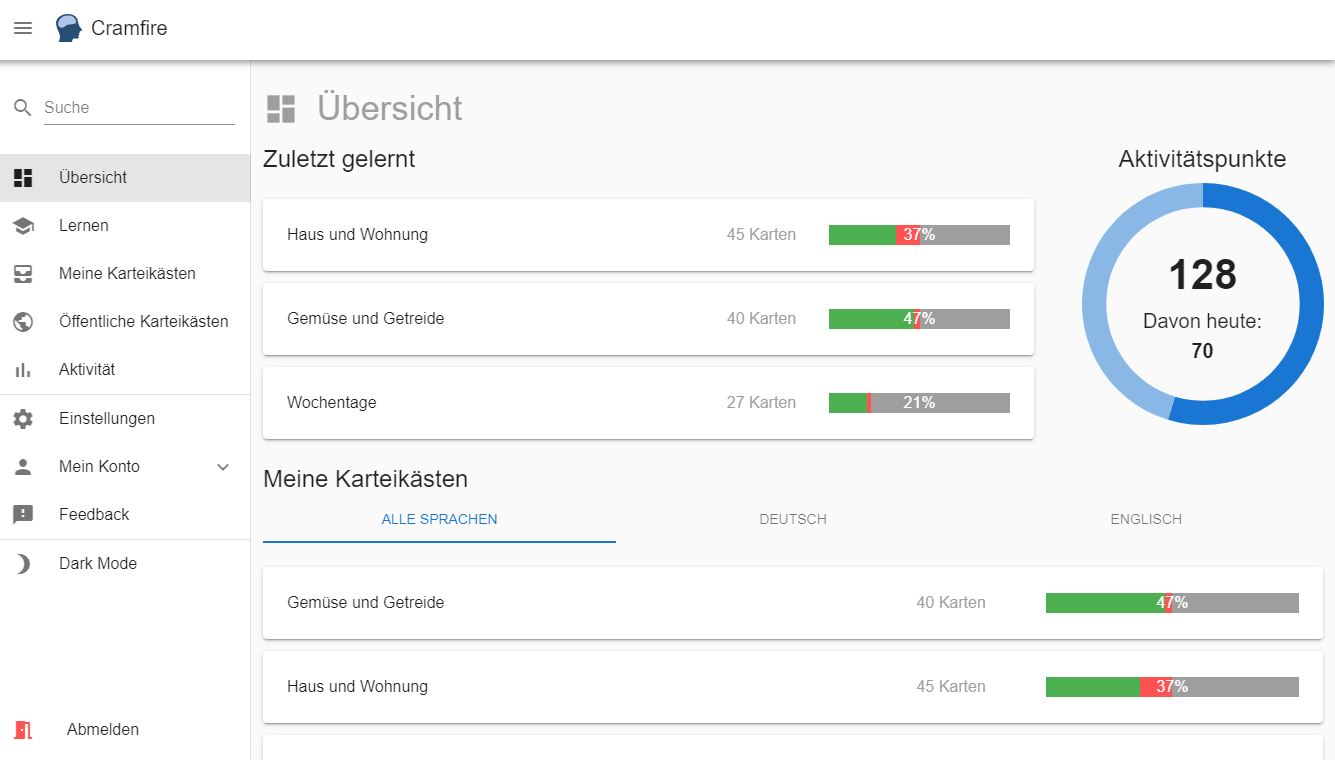This screenshot has height=760, width=1335.
Task: Click the globe icon for Öffentliche Karteikästen
Action: [x=22, y=321]
